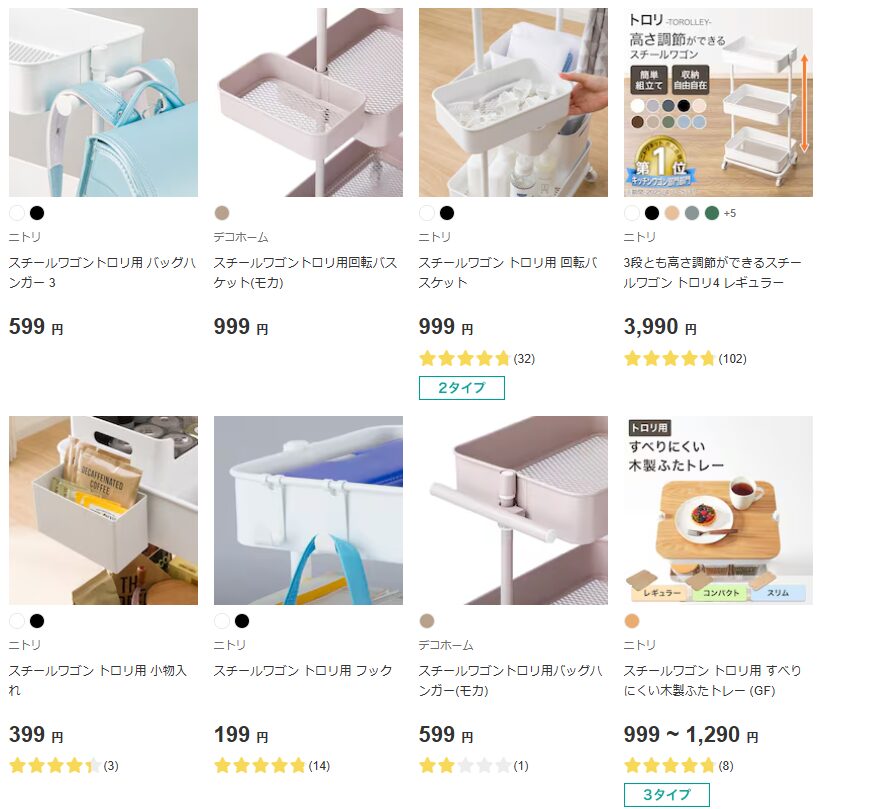Click デコホーム brand above 回転バスケット(モカ)
The width and height of the screenshot is (881, 809).
click(x=241, y=237)
